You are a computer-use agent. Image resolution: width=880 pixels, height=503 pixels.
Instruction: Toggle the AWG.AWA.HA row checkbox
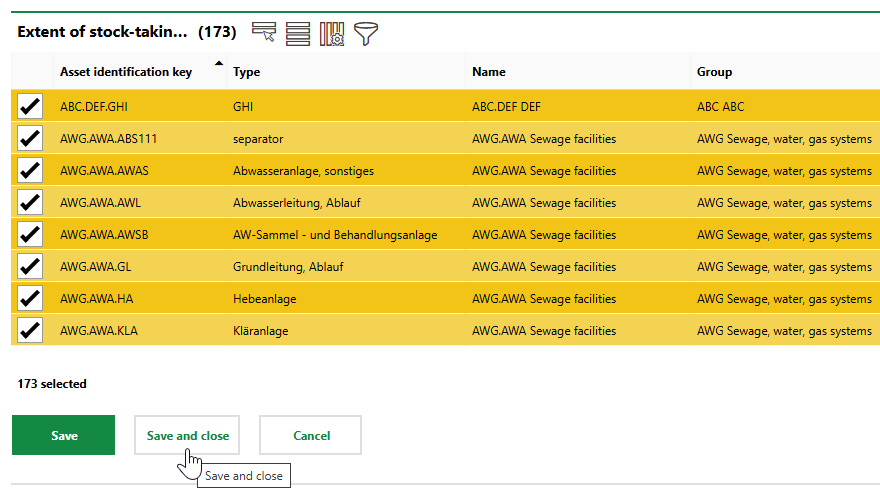(30, 298)
